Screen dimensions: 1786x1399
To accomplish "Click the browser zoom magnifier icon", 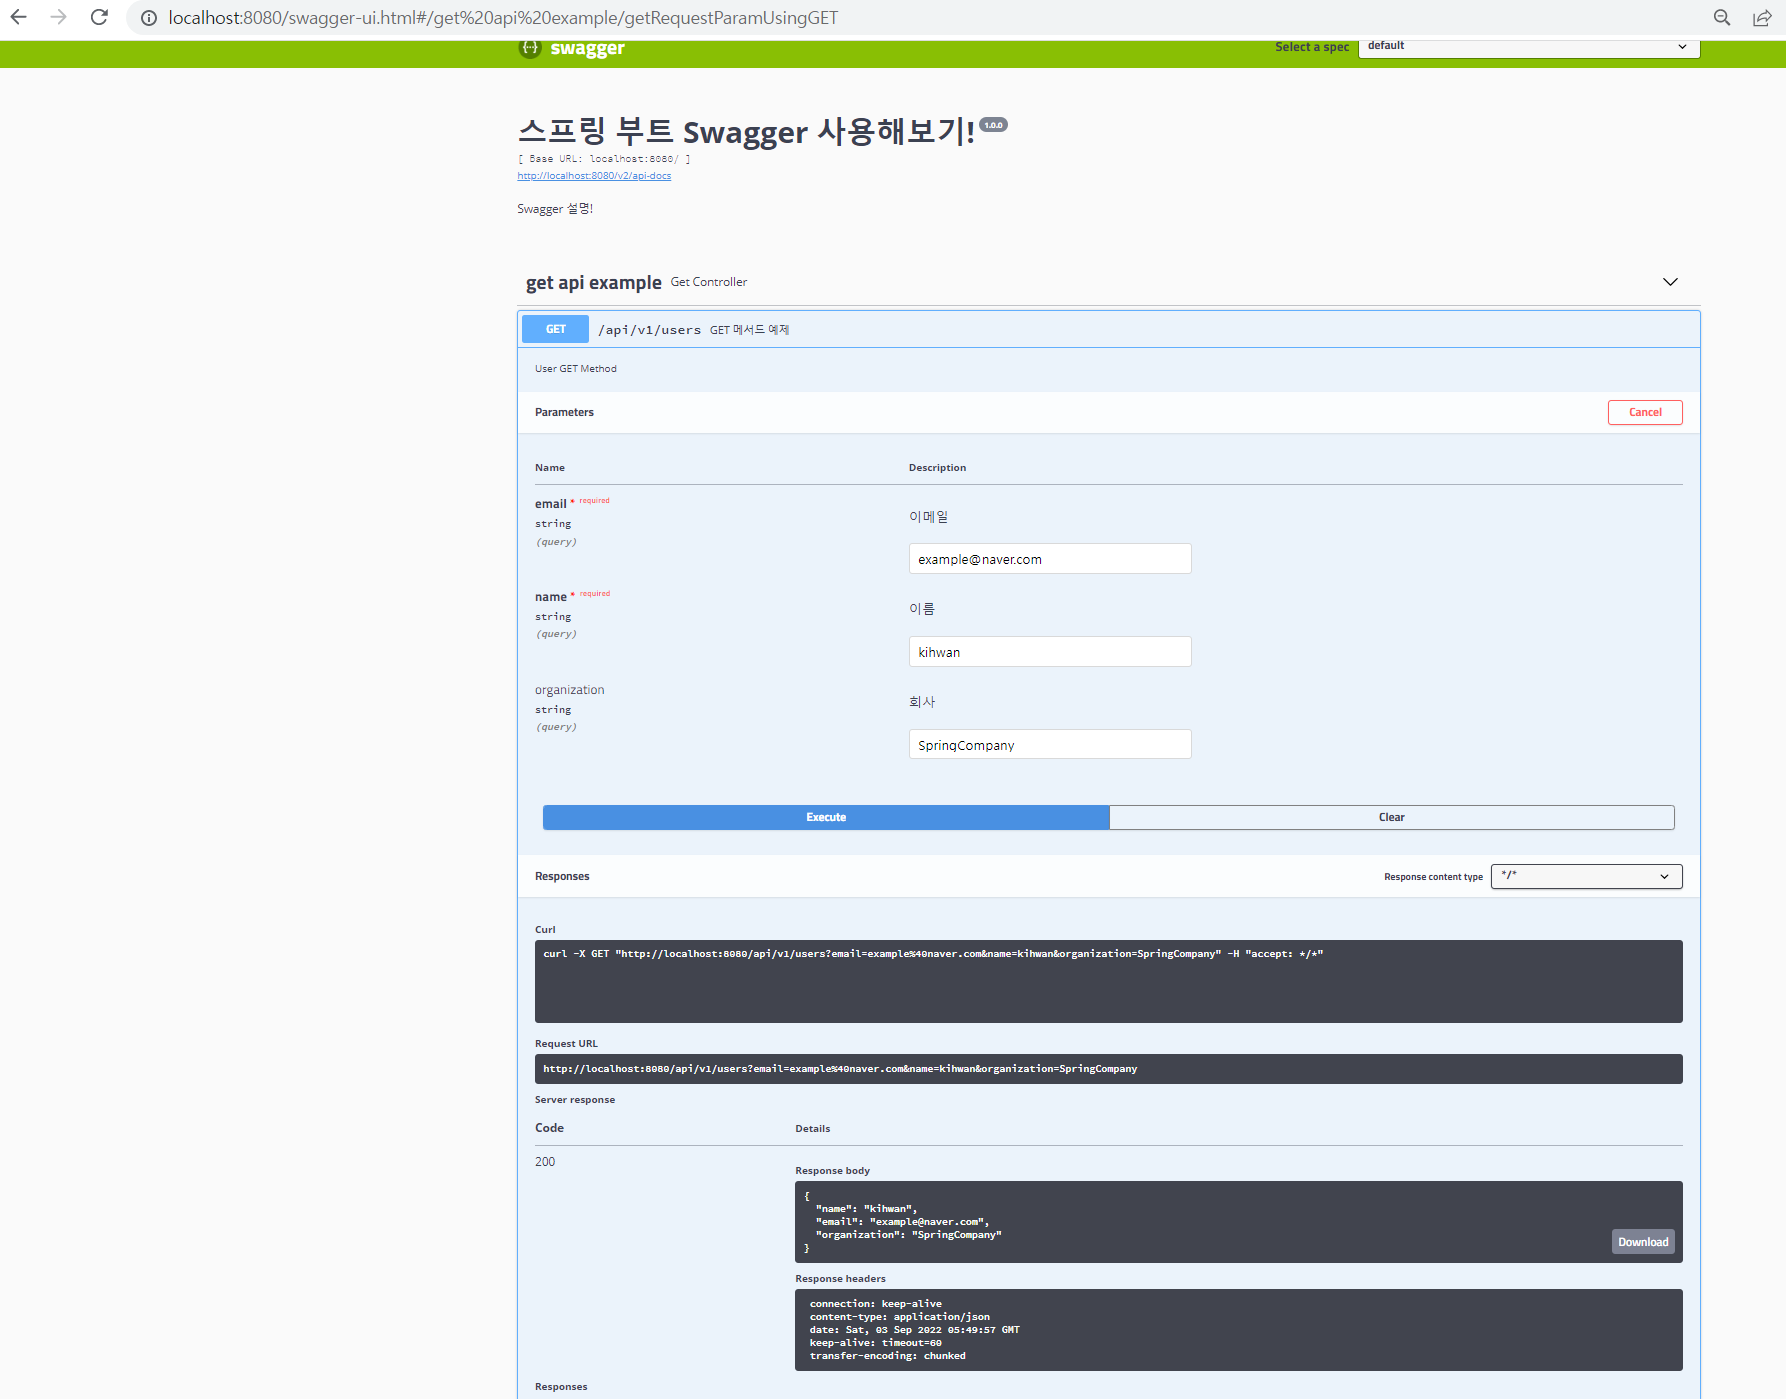I will coord(1722,18).
